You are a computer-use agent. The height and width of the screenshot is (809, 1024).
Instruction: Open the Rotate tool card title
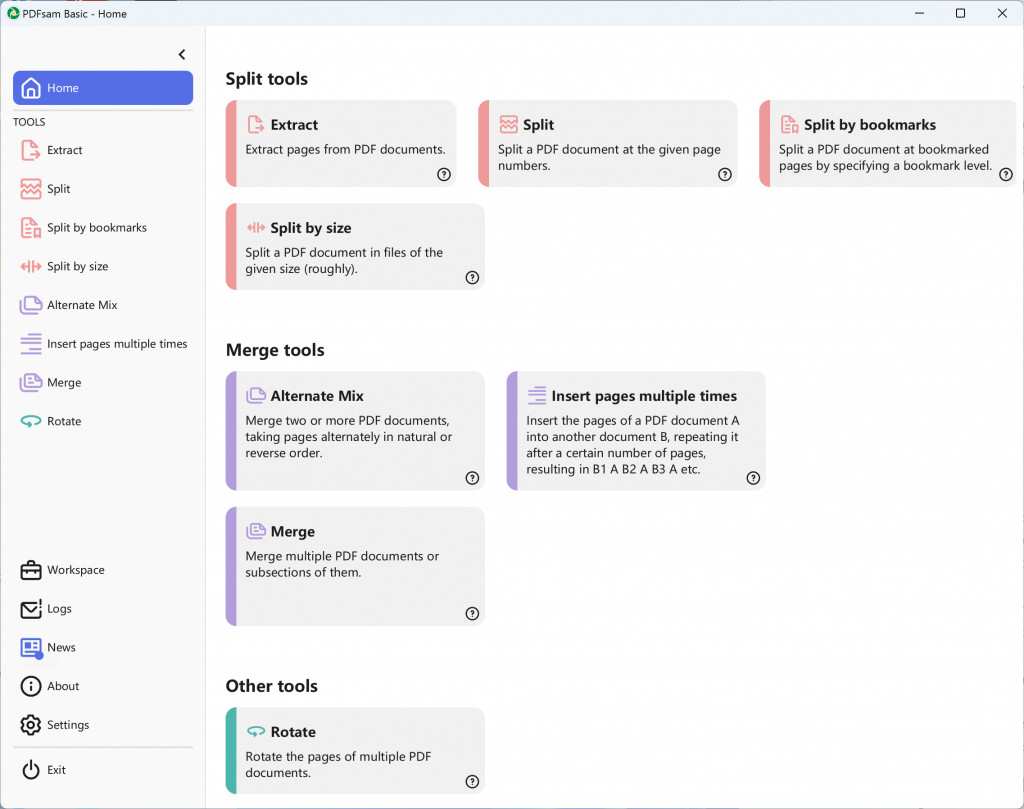[x=293, y=732]
